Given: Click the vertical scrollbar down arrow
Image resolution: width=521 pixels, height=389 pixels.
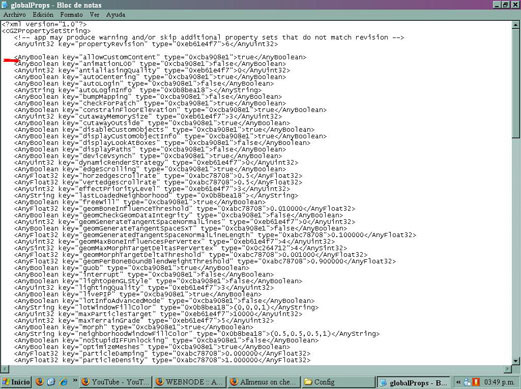Looking at the screenshot, I should (x=516, y=361).
